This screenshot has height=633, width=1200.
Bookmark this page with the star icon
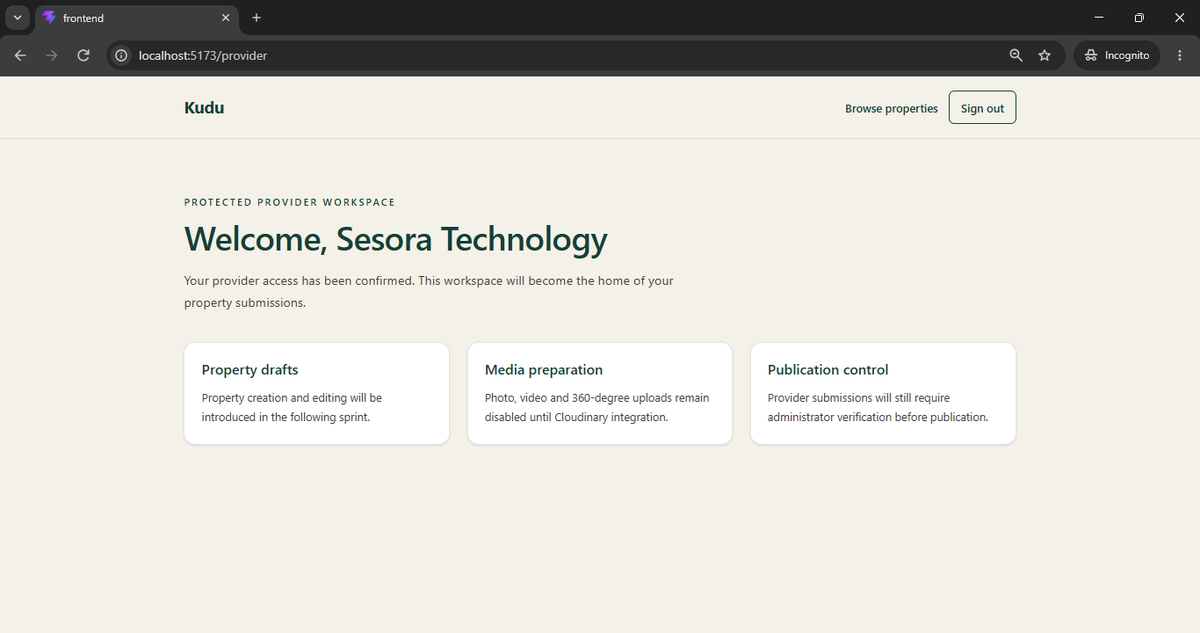(1045, 56)
